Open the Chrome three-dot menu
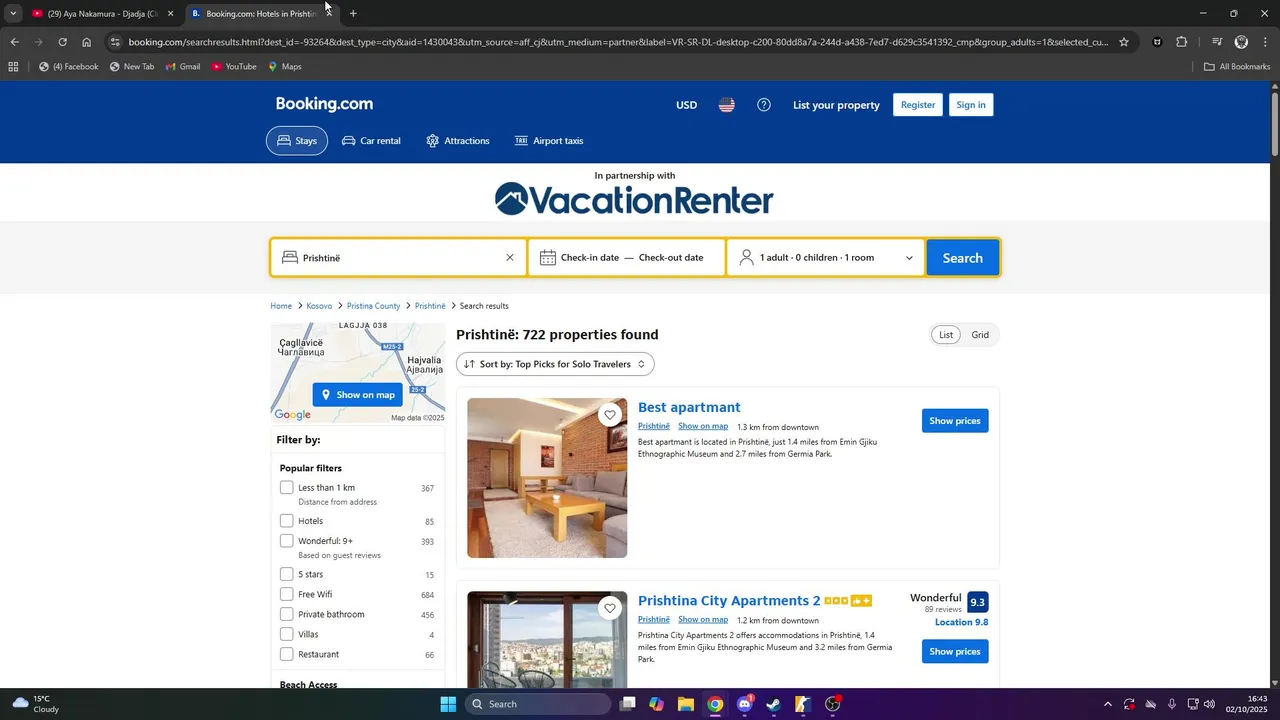 (x=1265, y=42)
